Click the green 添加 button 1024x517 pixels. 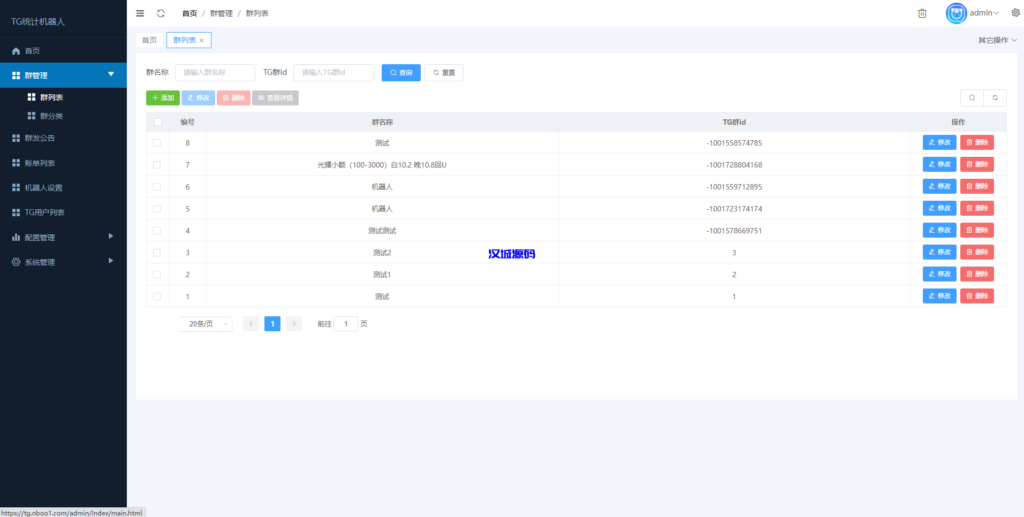(163, 98)
